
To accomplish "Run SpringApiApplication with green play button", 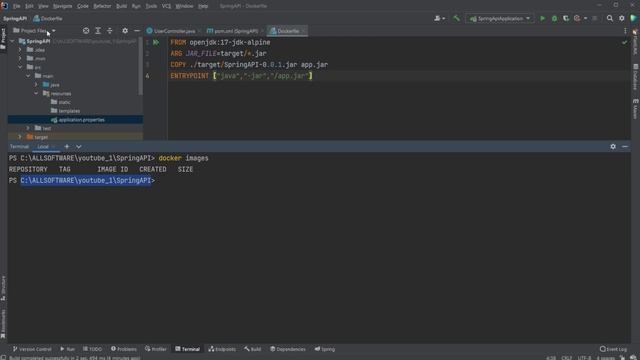I will [x=542, y=18].
